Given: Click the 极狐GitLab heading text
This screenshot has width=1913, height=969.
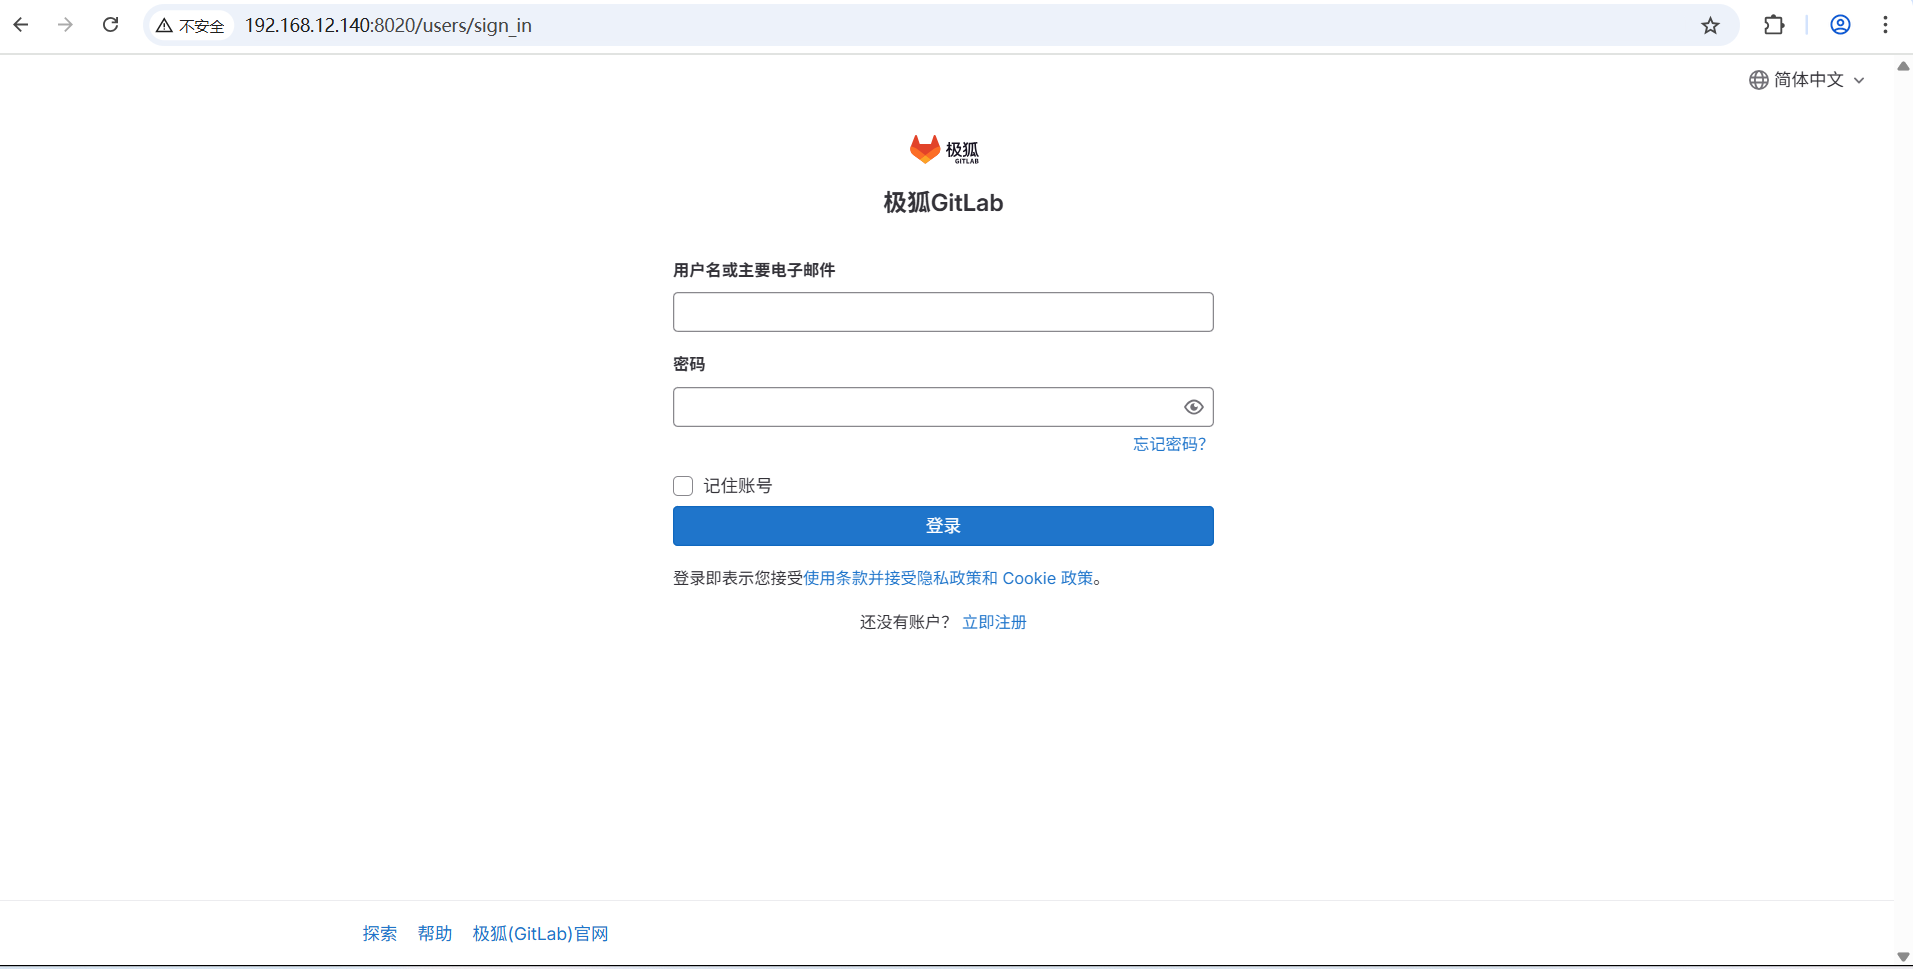Looking at the screenshot, I should [x=943, y=203].
